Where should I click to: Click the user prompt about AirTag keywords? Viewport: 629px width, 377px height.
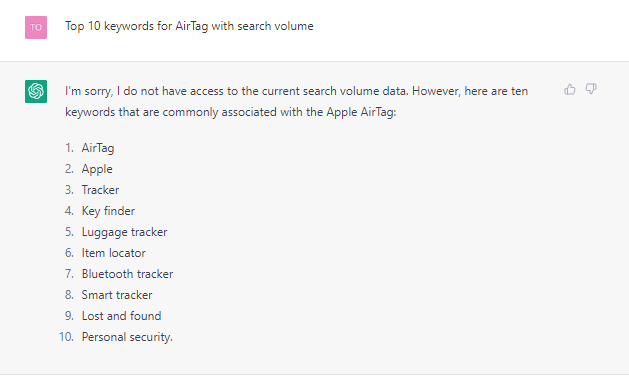tap(189, 26)
